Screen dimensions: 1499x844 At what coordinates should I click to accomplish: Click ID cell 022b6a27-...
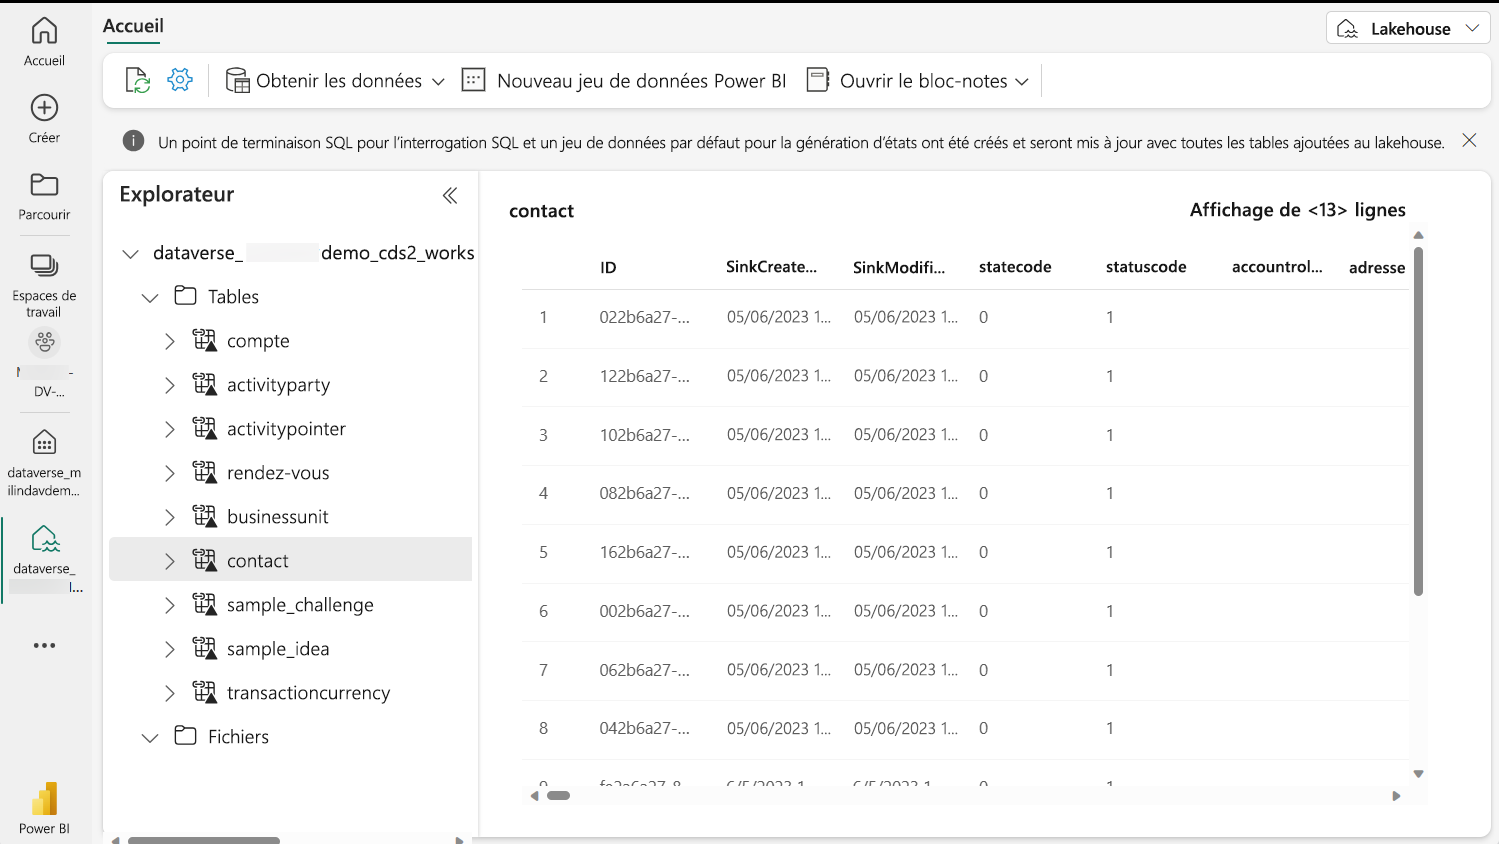click(x=644, y=317)
